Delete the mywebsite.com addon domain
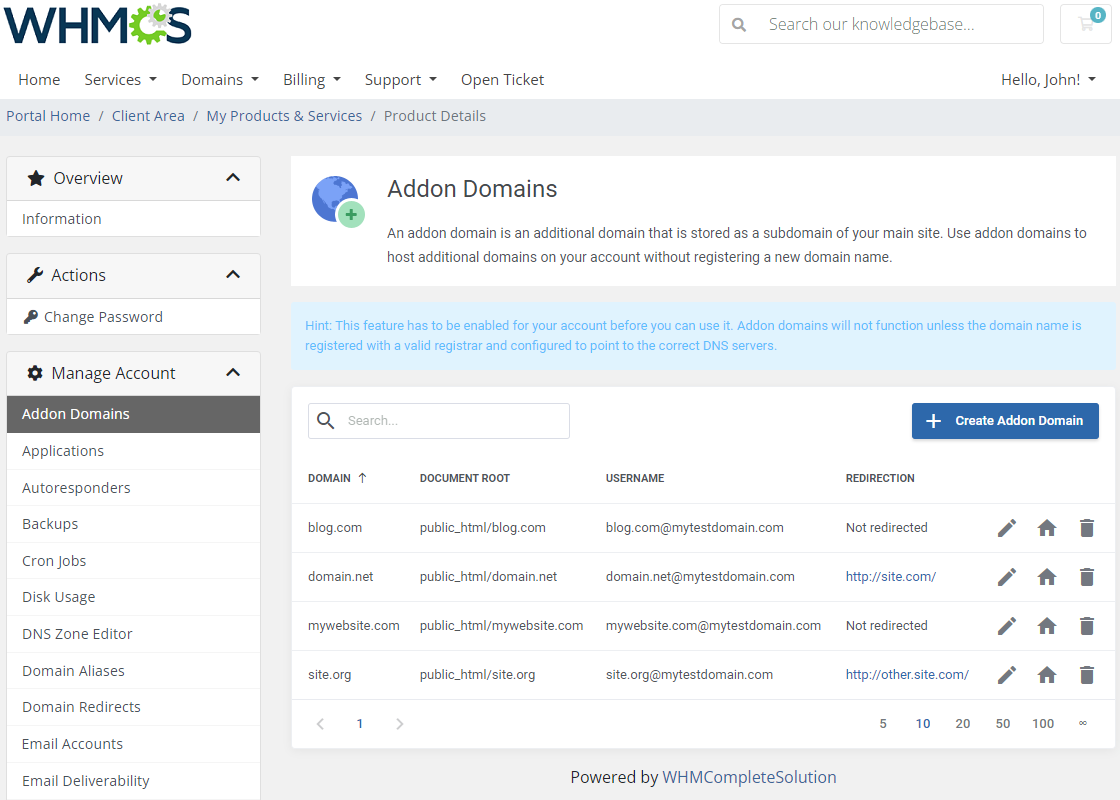1120x800 pixels. click(1086, 626)
